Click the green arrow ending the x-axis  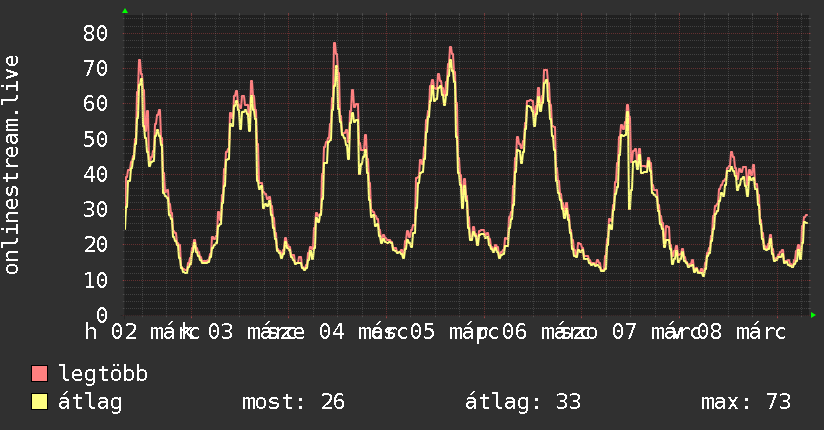coord(813,315)
